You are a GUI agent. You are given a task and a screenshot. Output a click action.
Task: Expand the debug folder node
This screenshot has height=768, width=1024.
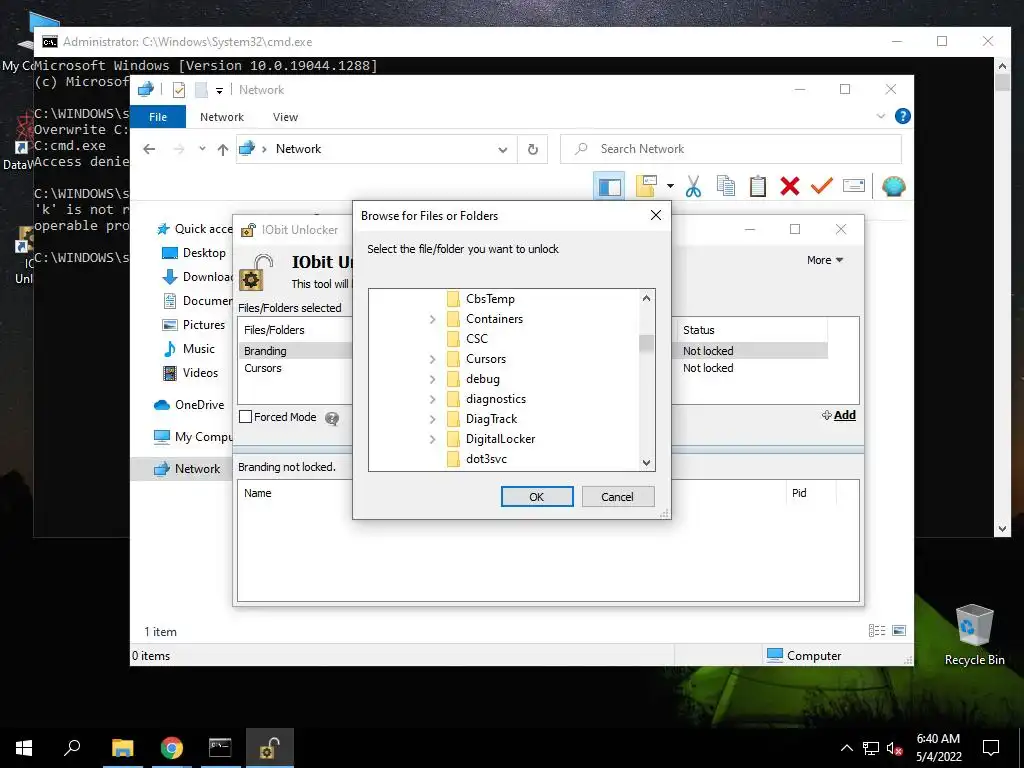(x=432, y=379)
